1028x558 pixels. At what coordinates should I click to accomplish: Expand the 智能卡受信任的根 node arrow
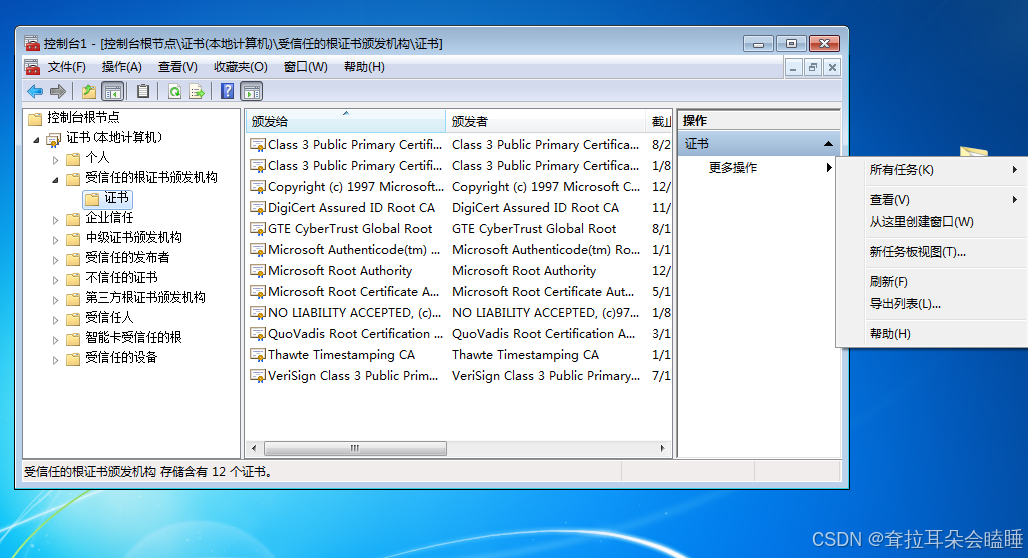click(56, 340)
